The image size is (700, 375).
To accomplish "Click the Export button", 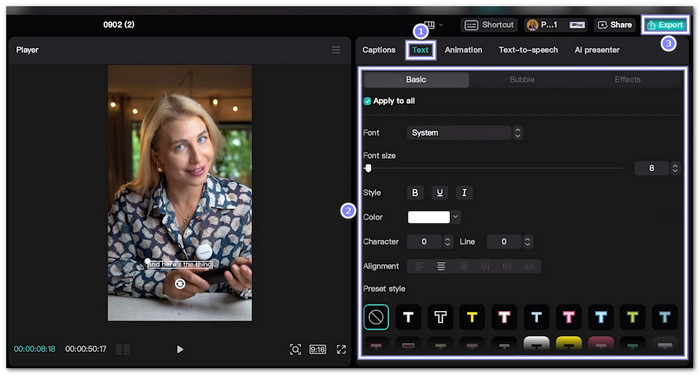I will (x=665, y=25).
